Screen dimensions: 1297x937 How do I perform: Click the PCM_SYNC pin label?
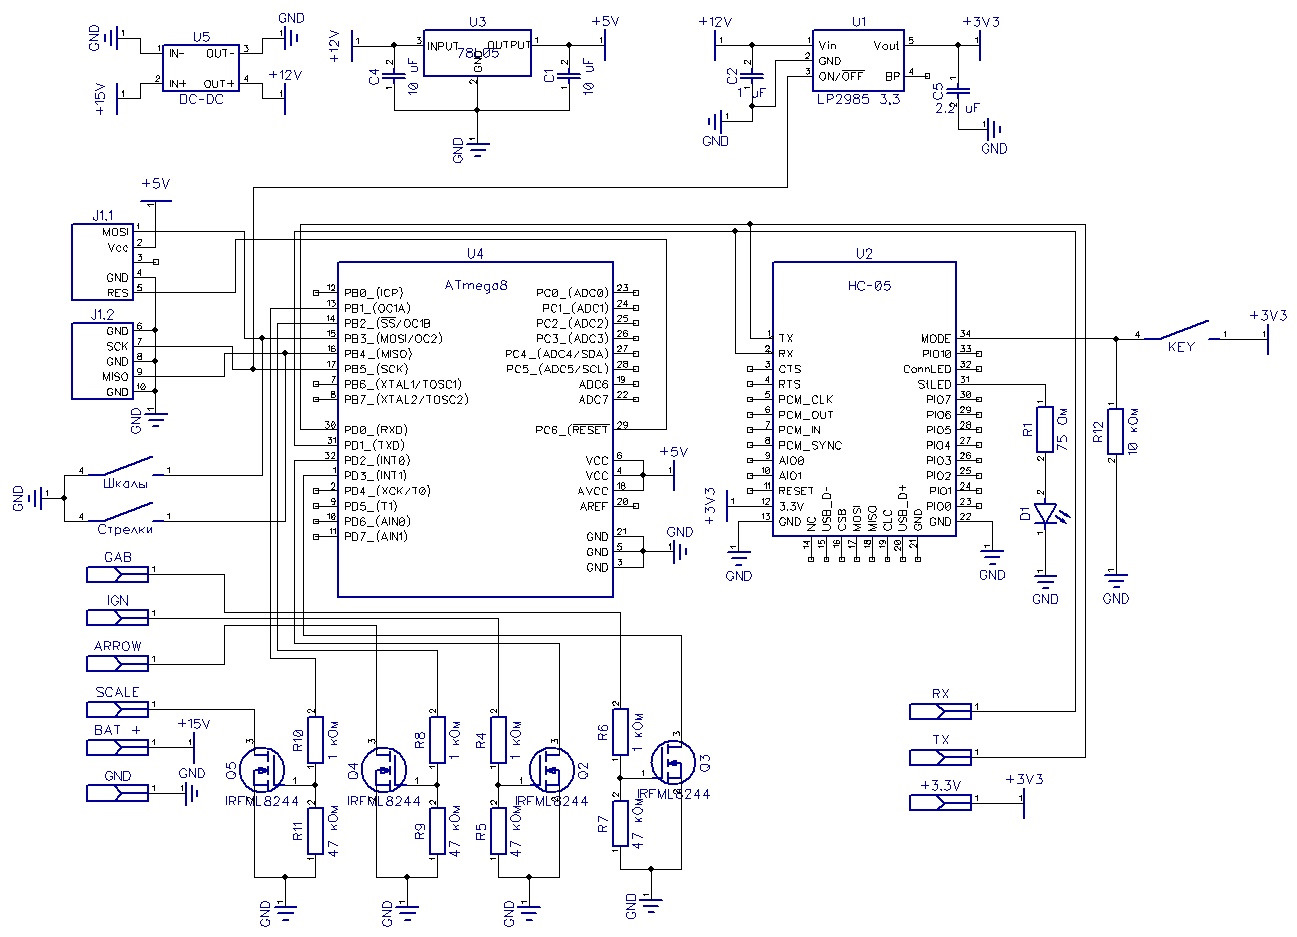coord(810,446)
